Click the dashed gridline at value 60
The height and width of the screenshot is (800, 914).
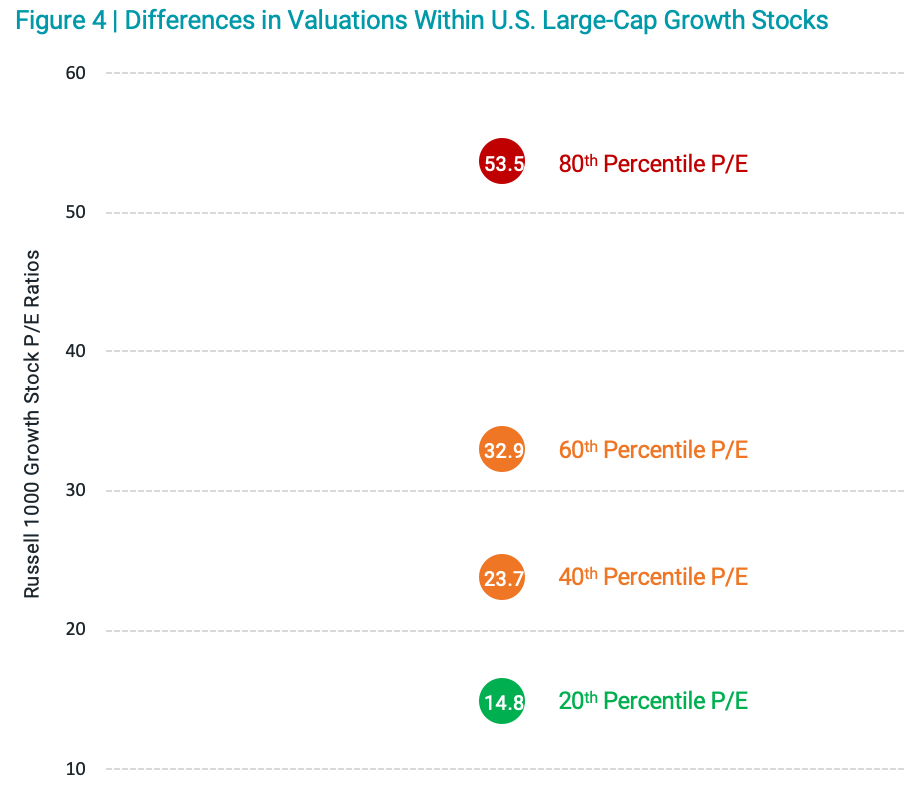[300, 73]
